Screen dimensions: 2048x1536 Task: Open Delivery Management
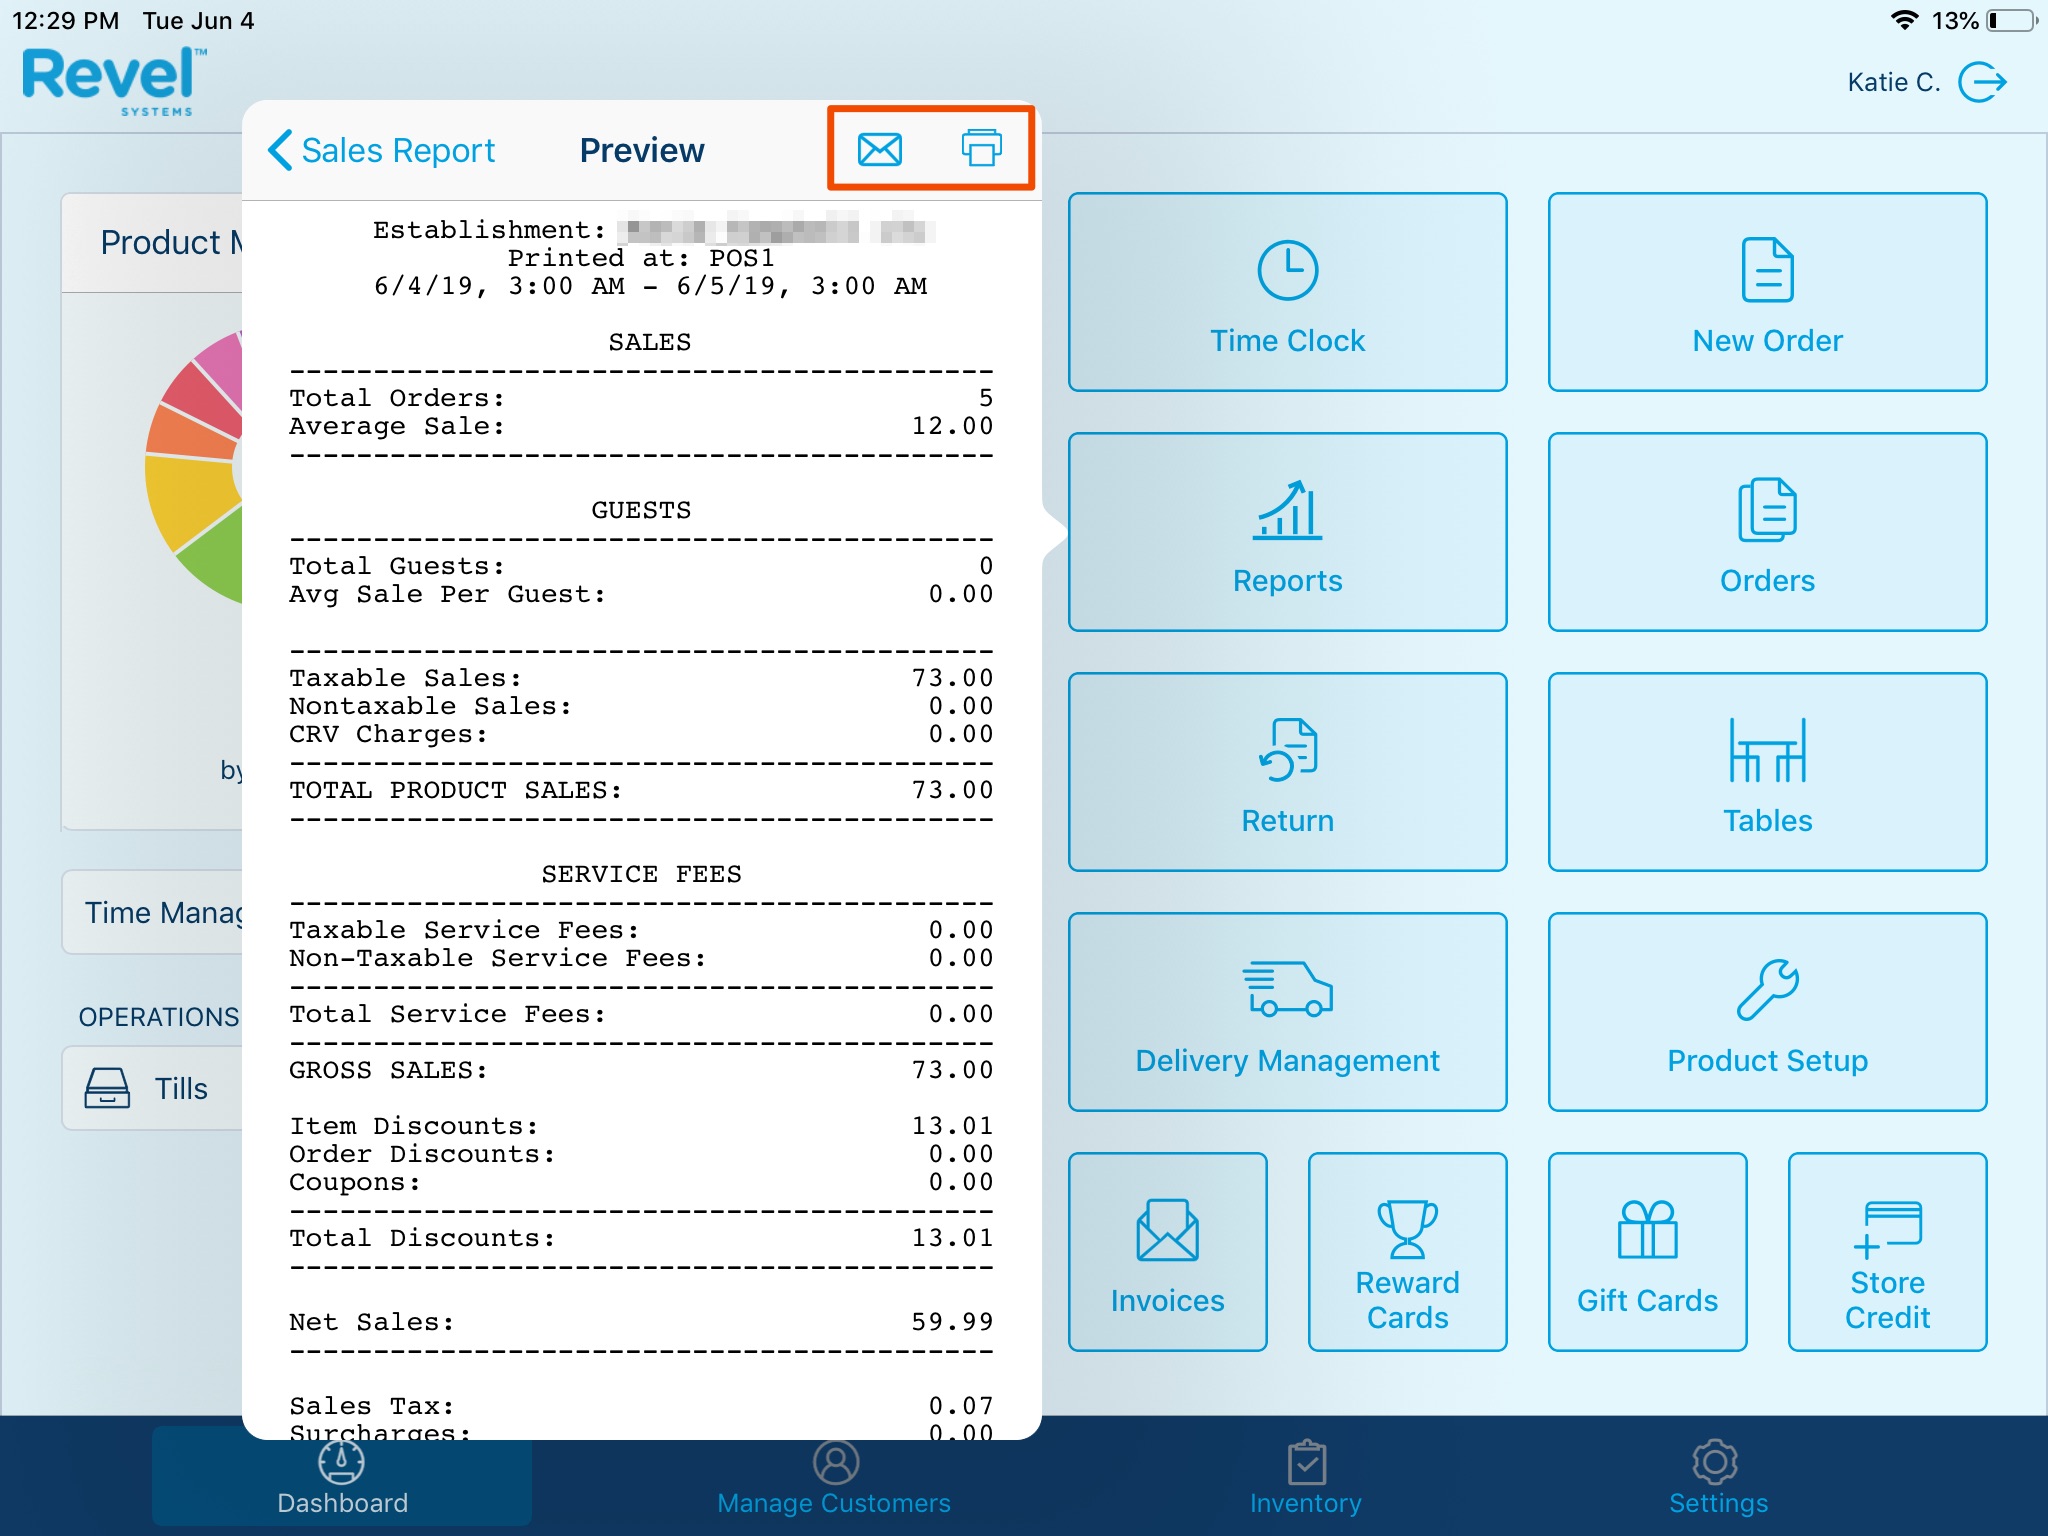tap(1287, 1012)
